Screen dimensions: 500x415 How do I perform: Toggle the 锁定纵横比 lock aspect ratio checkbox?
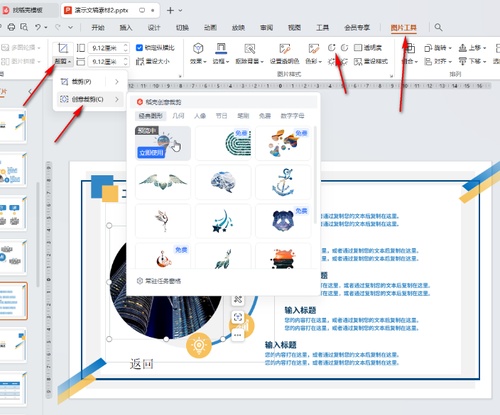pos(139,48)
